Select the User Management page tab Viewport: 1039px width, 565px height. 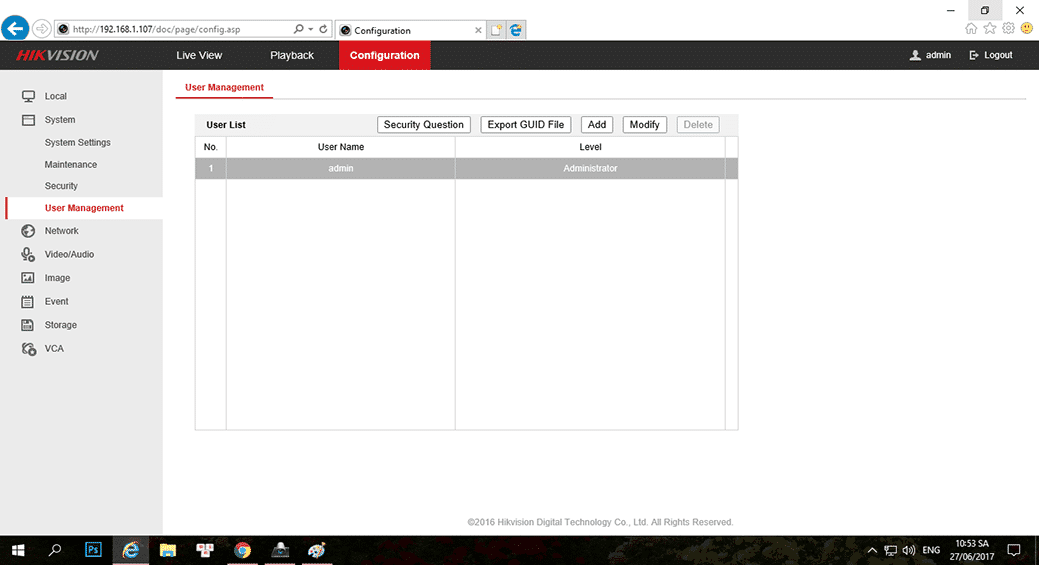[224, 87]
